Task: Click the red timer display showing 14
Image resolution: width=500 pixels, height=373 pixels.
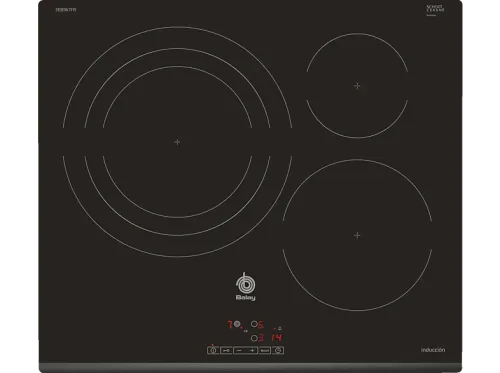Action: pyautogui.click(x=277, y=338)
